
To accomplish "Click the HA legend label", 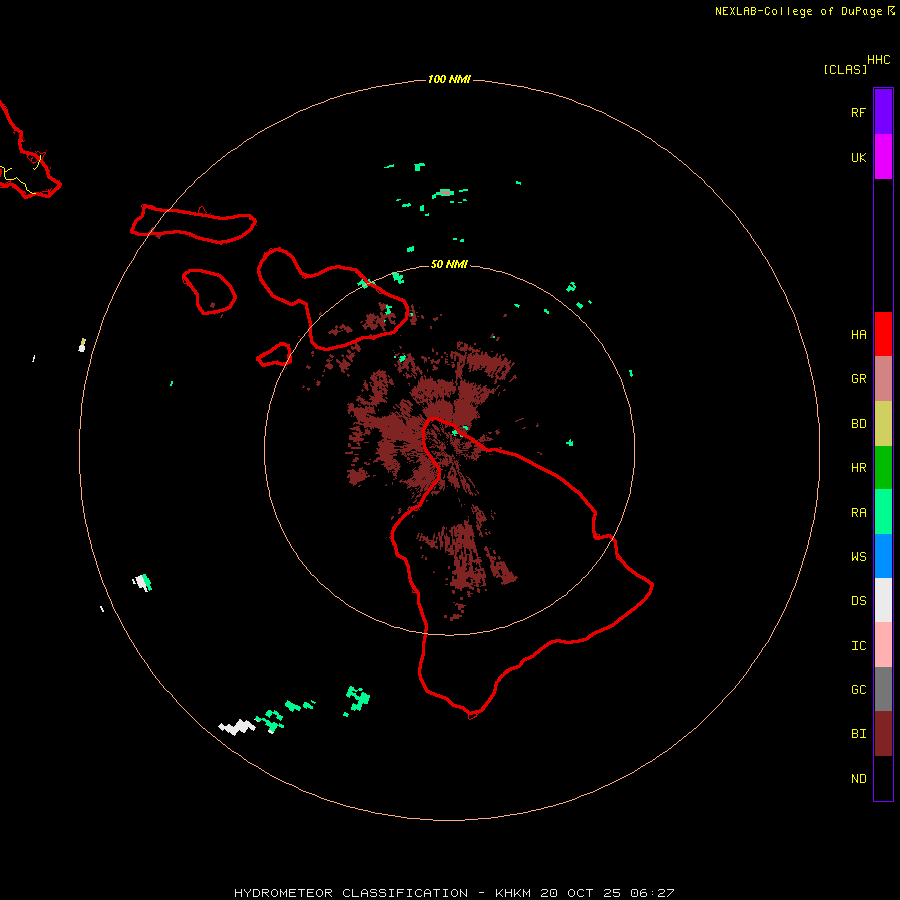I will [x=858, y=335].
